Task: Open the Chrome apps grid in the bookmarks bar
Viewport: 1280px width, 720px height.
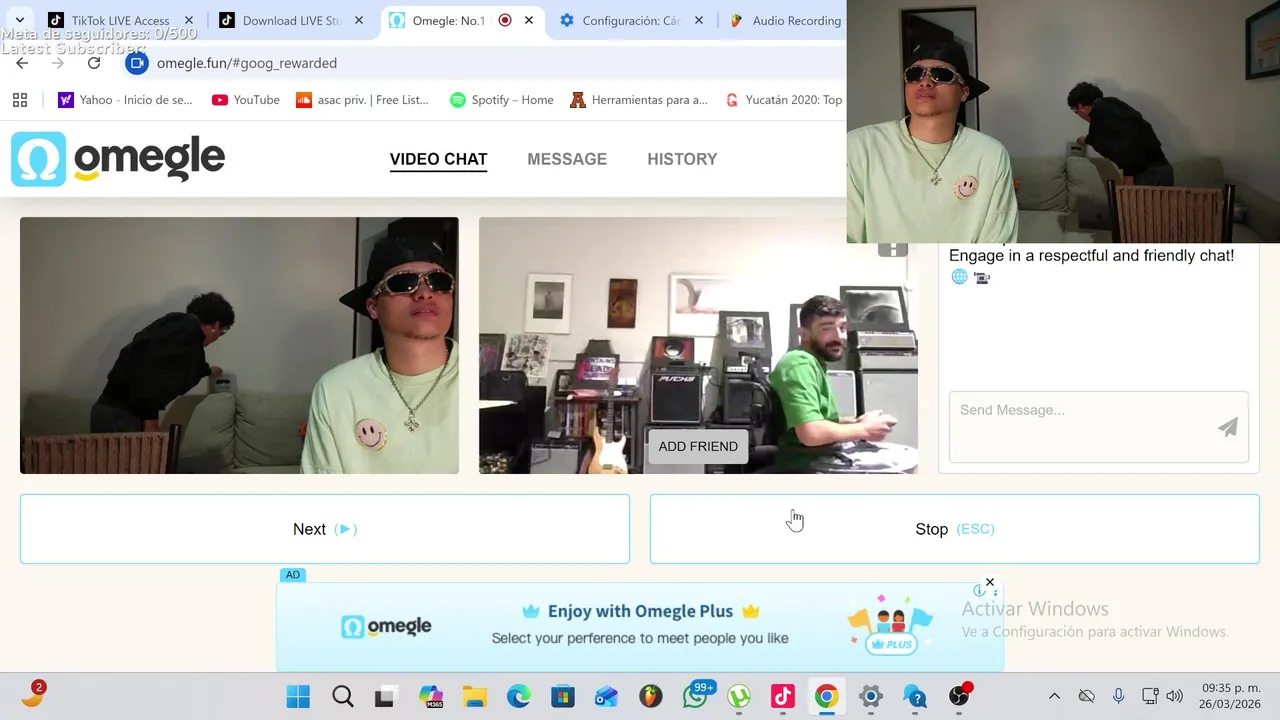Action: pos(20,100)
